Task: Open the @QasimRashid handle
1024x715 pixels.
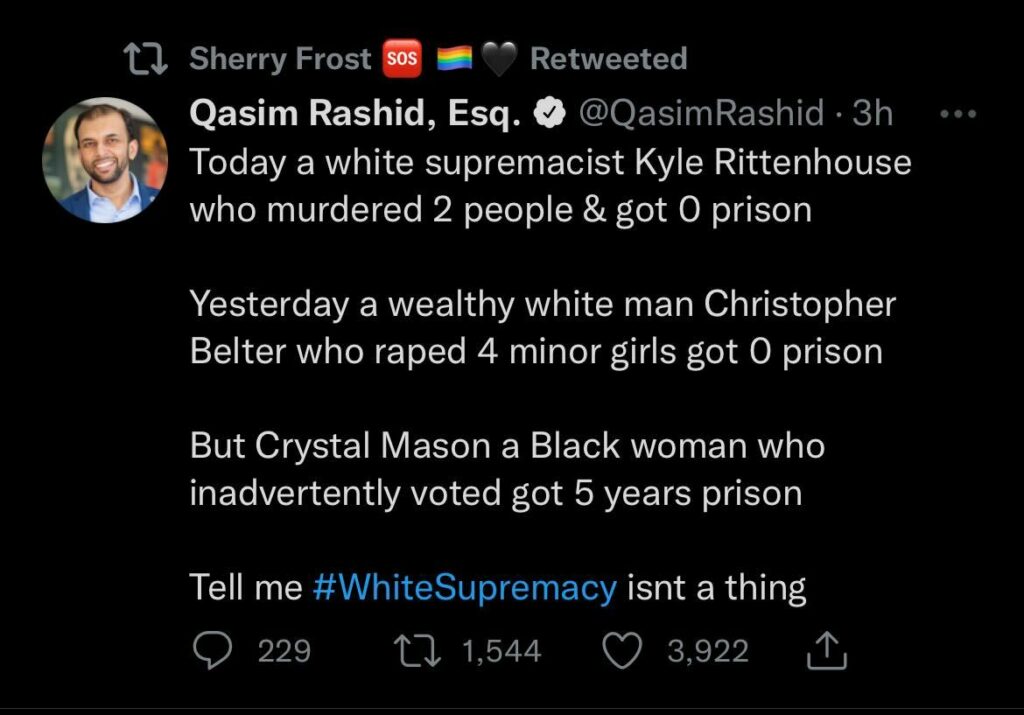Action: [x=701, y=114]
